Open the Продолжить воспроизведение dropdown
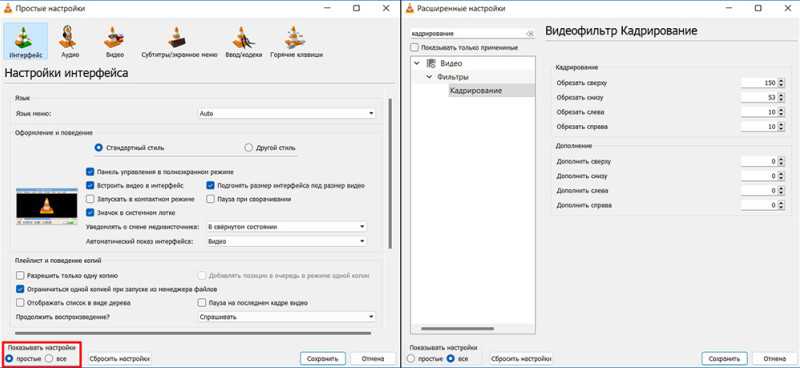The height and width of the screenshot is (368, 800). (x=286, y=317)
